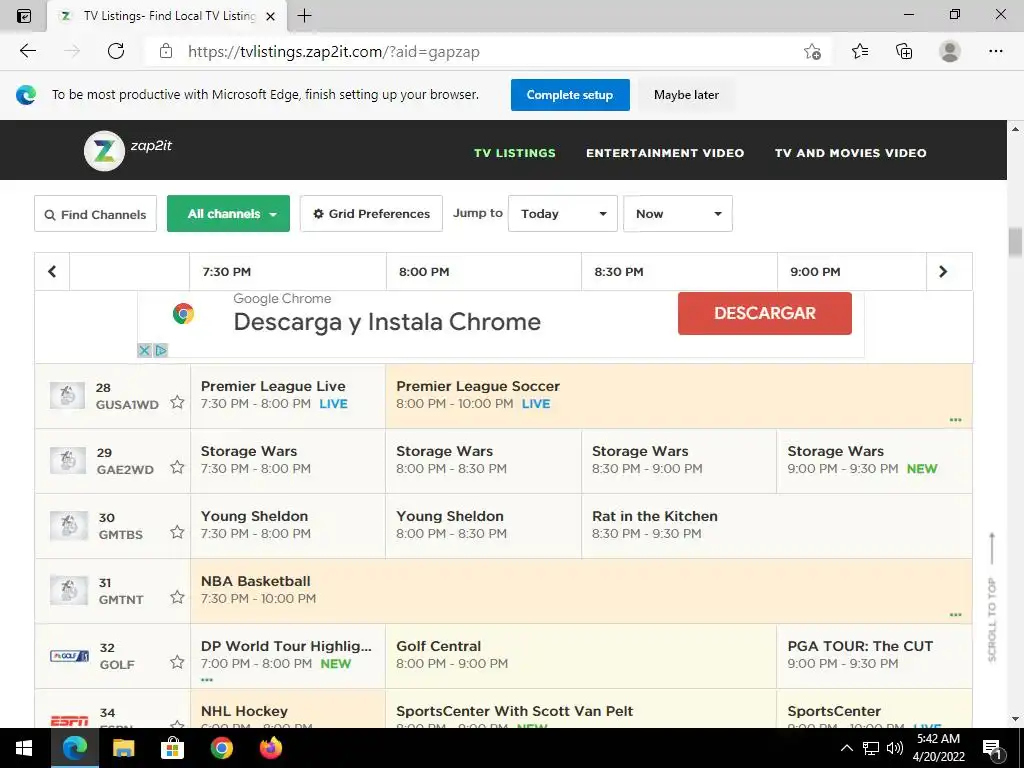
Task: Show hidden tray icons chevron
Action: click(x=846, y=748)
